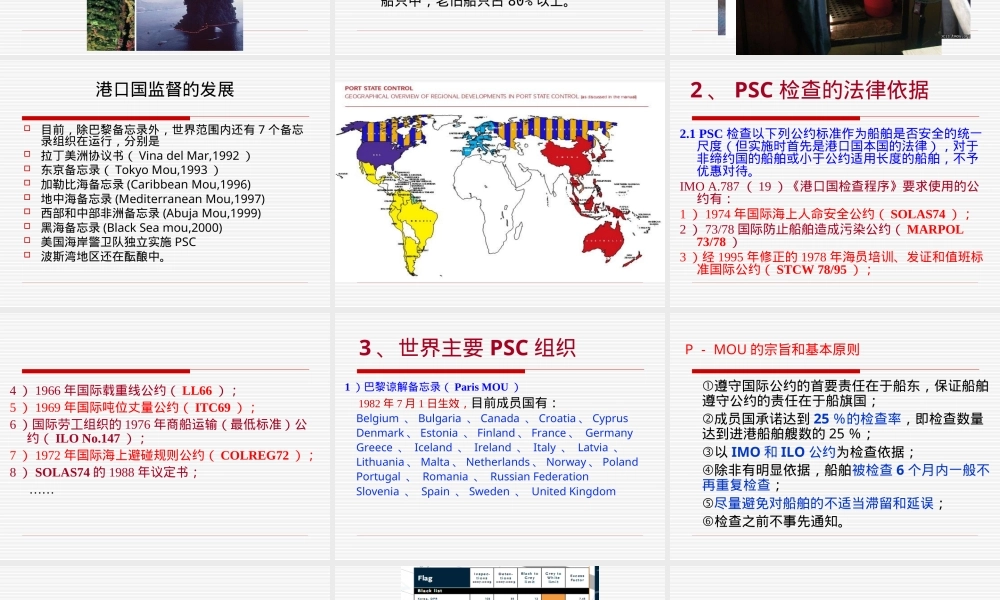1000x600 pixels.
Task: Click the IMO A.787 (19) 港口国检查程序 line
Action: pos(829,192)
